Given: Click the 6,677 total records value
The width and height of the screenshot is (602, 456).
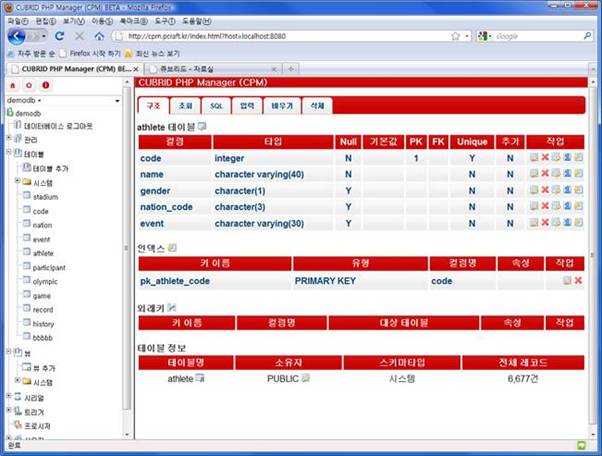Looking at the screenshot, I should point(523,379).
